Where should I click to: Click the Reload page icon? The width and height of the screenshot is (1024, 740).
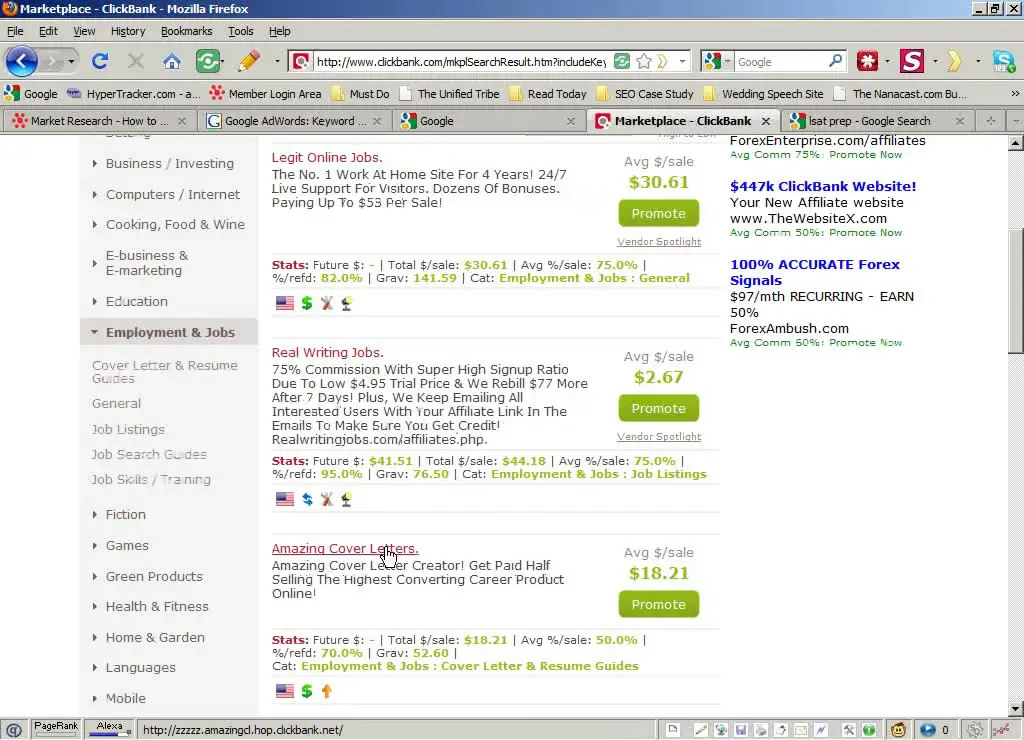[x=100, y=61]
